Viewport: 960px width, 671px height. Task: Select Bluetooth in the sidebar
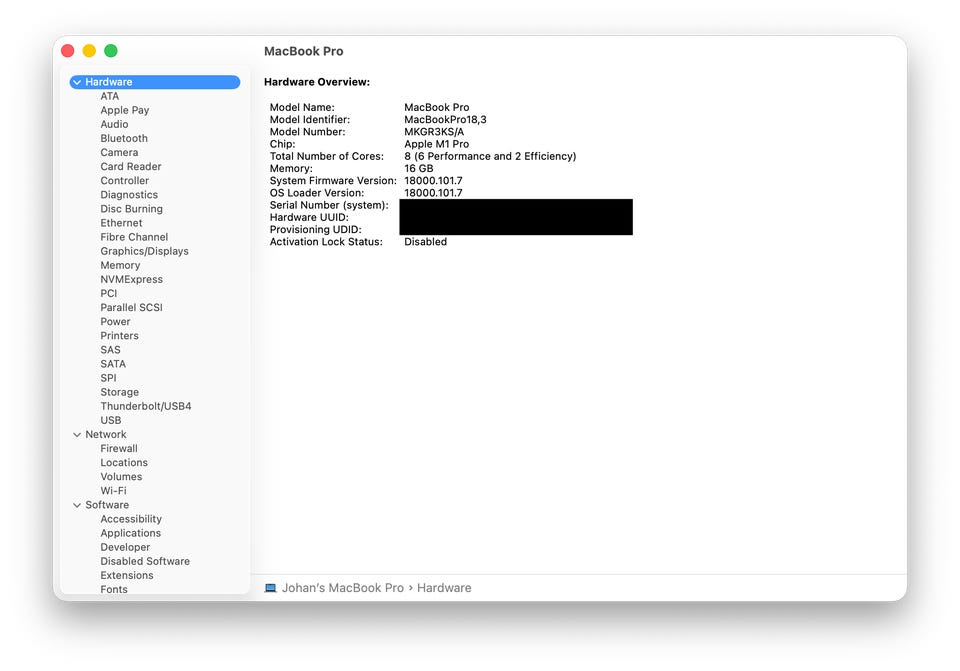[x=124, y=139]
